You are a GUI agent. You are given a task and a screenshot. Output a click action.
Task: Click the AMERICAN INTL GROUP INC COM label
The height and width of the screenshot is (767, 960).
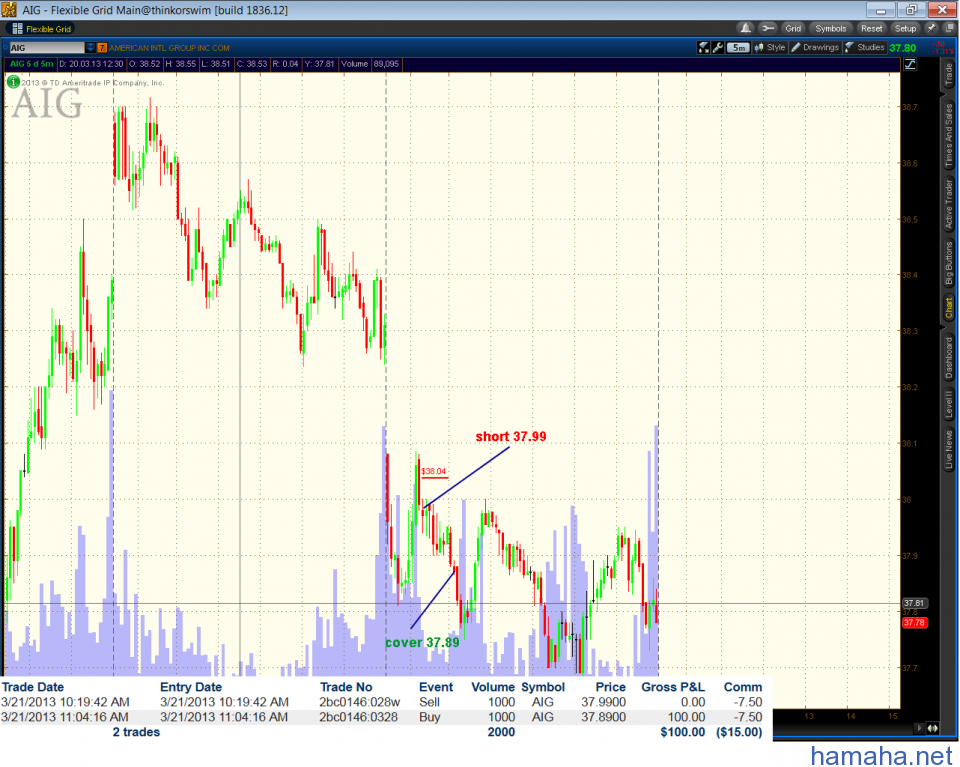click(x=170, y=48)
